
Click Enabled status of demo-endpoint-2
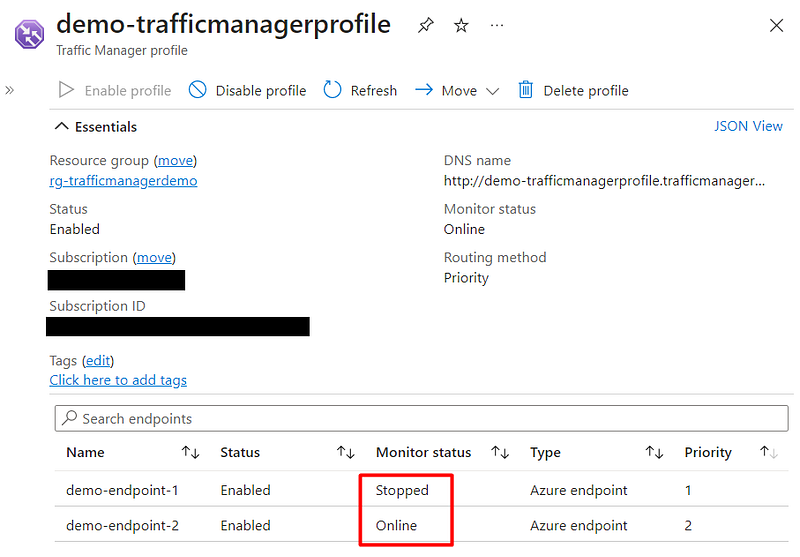pos(245,525)
